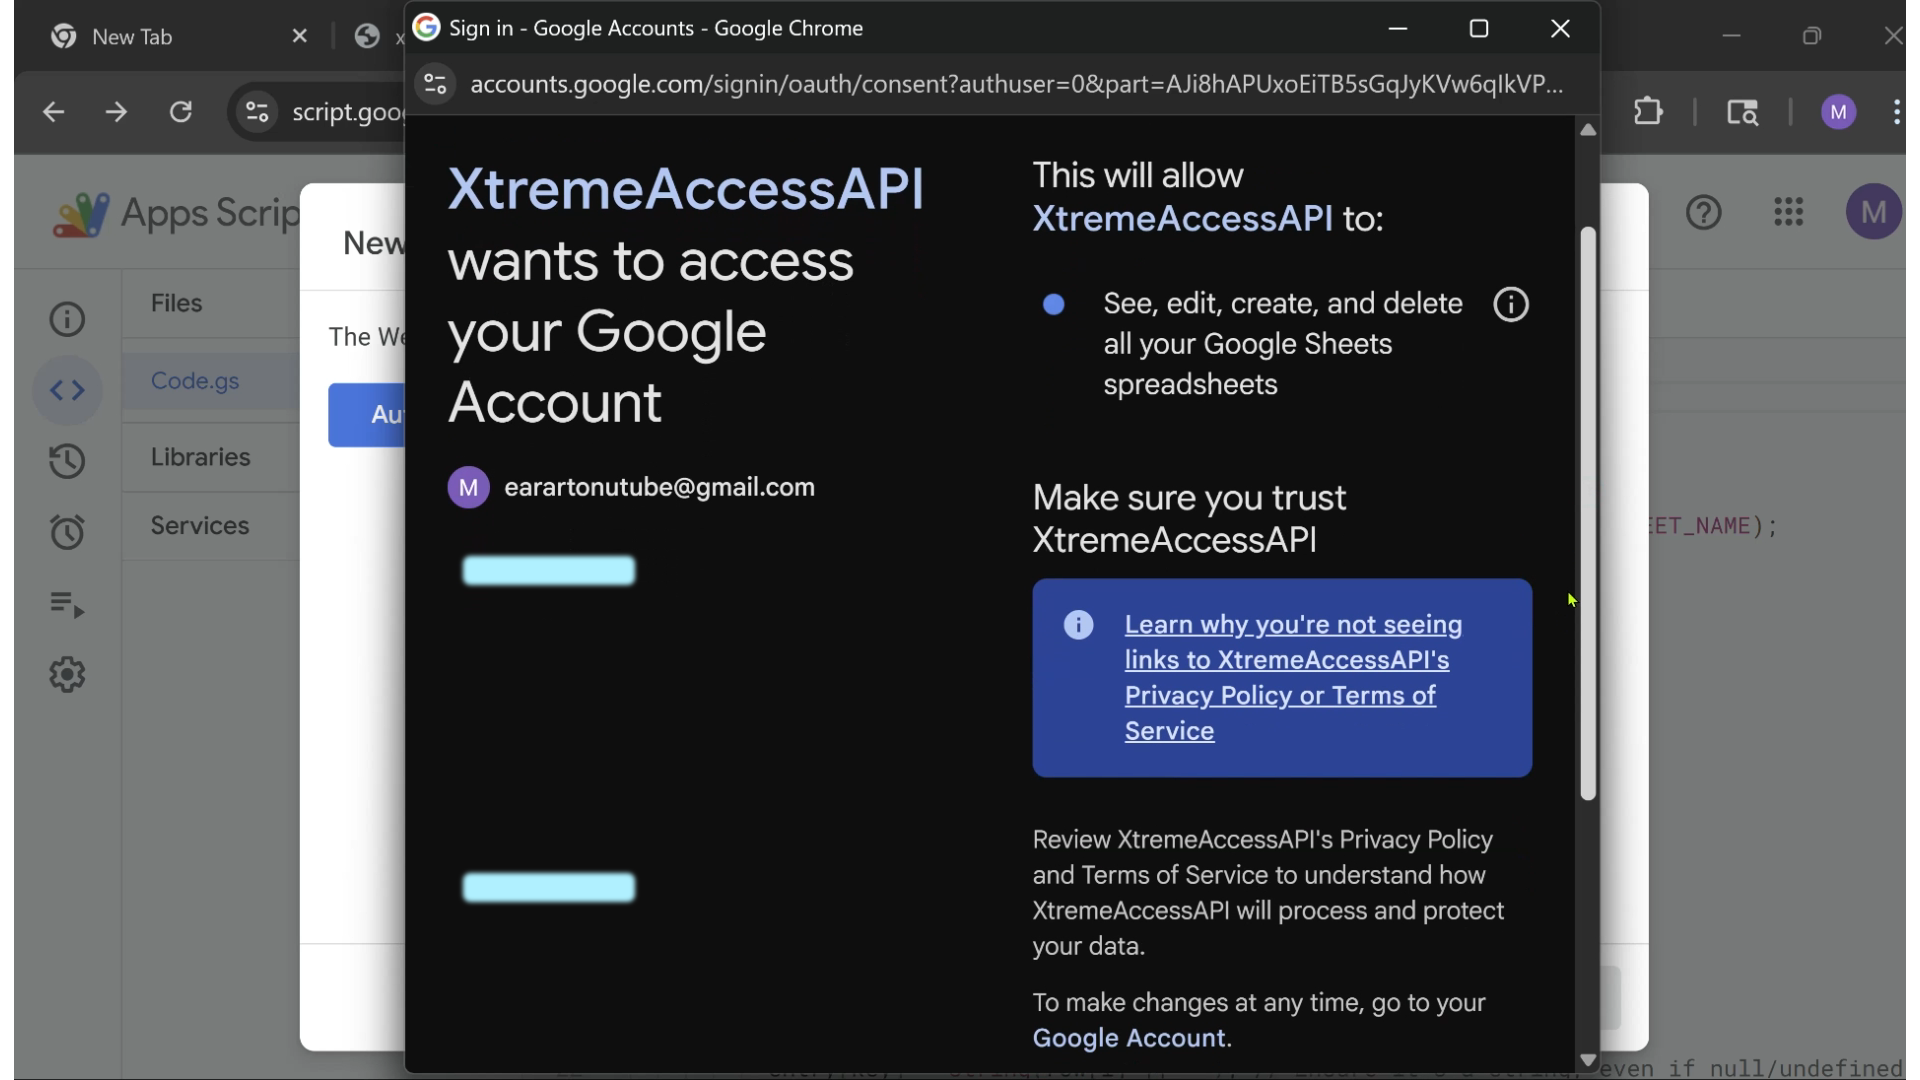Open the Project Settings gear icon

(x=67, y=675)
